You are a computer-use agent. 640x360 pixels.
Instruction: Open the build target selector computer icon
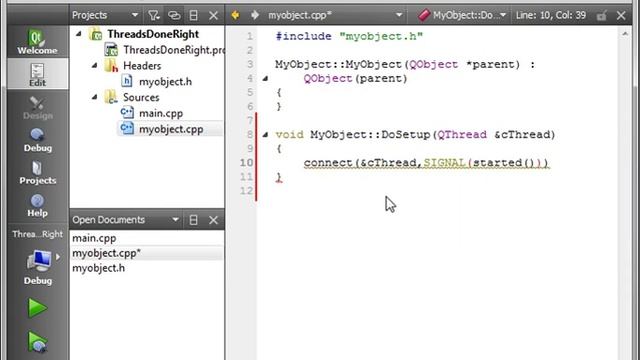(39, 260)
